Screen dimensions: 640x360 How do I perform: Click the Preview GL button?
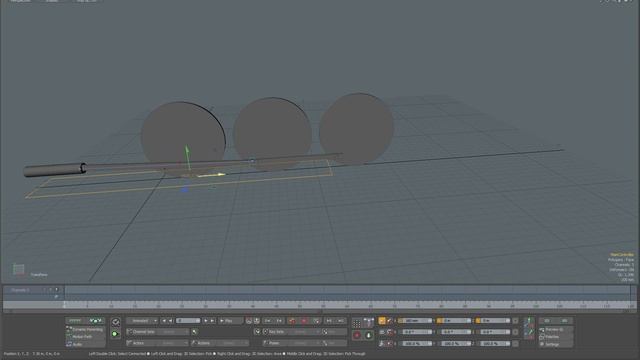(x=556, y=329)
